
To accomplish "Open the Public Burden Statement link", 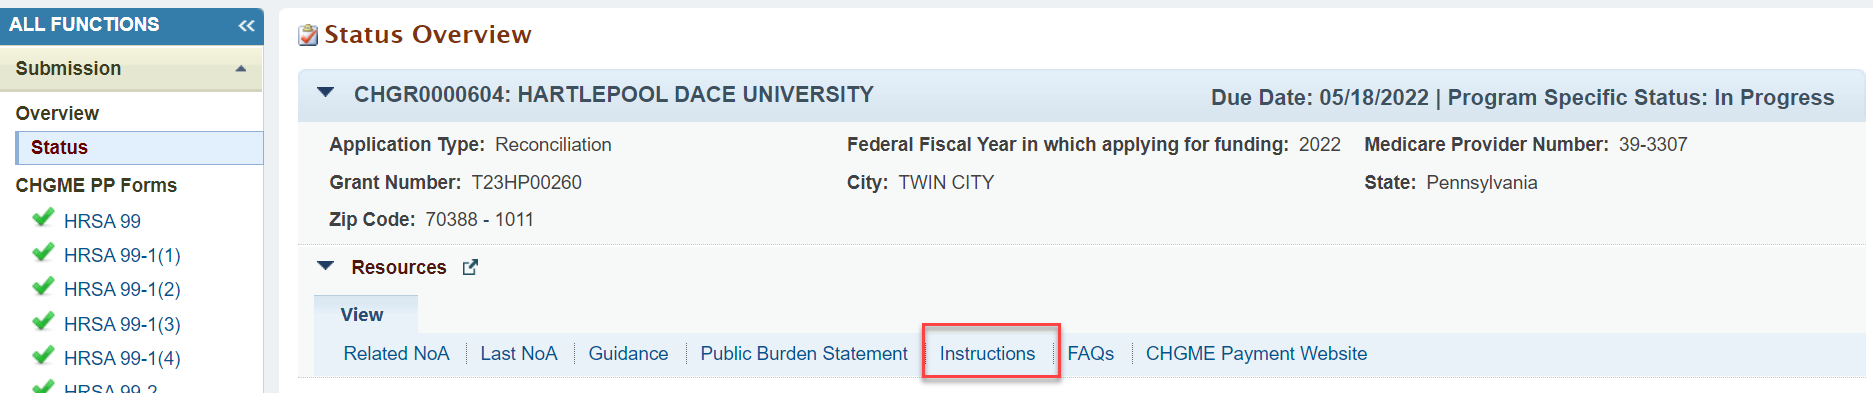I will pos(804,353).
